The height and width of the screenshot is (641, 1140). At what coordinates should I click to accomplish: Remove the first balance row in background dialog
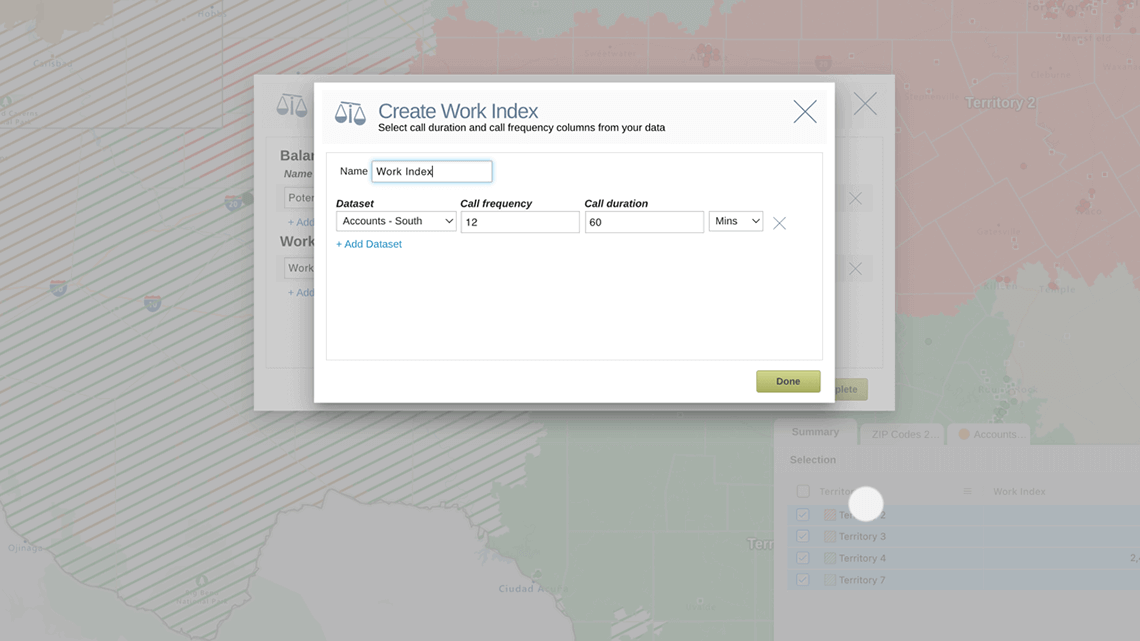tap(856, 198)
